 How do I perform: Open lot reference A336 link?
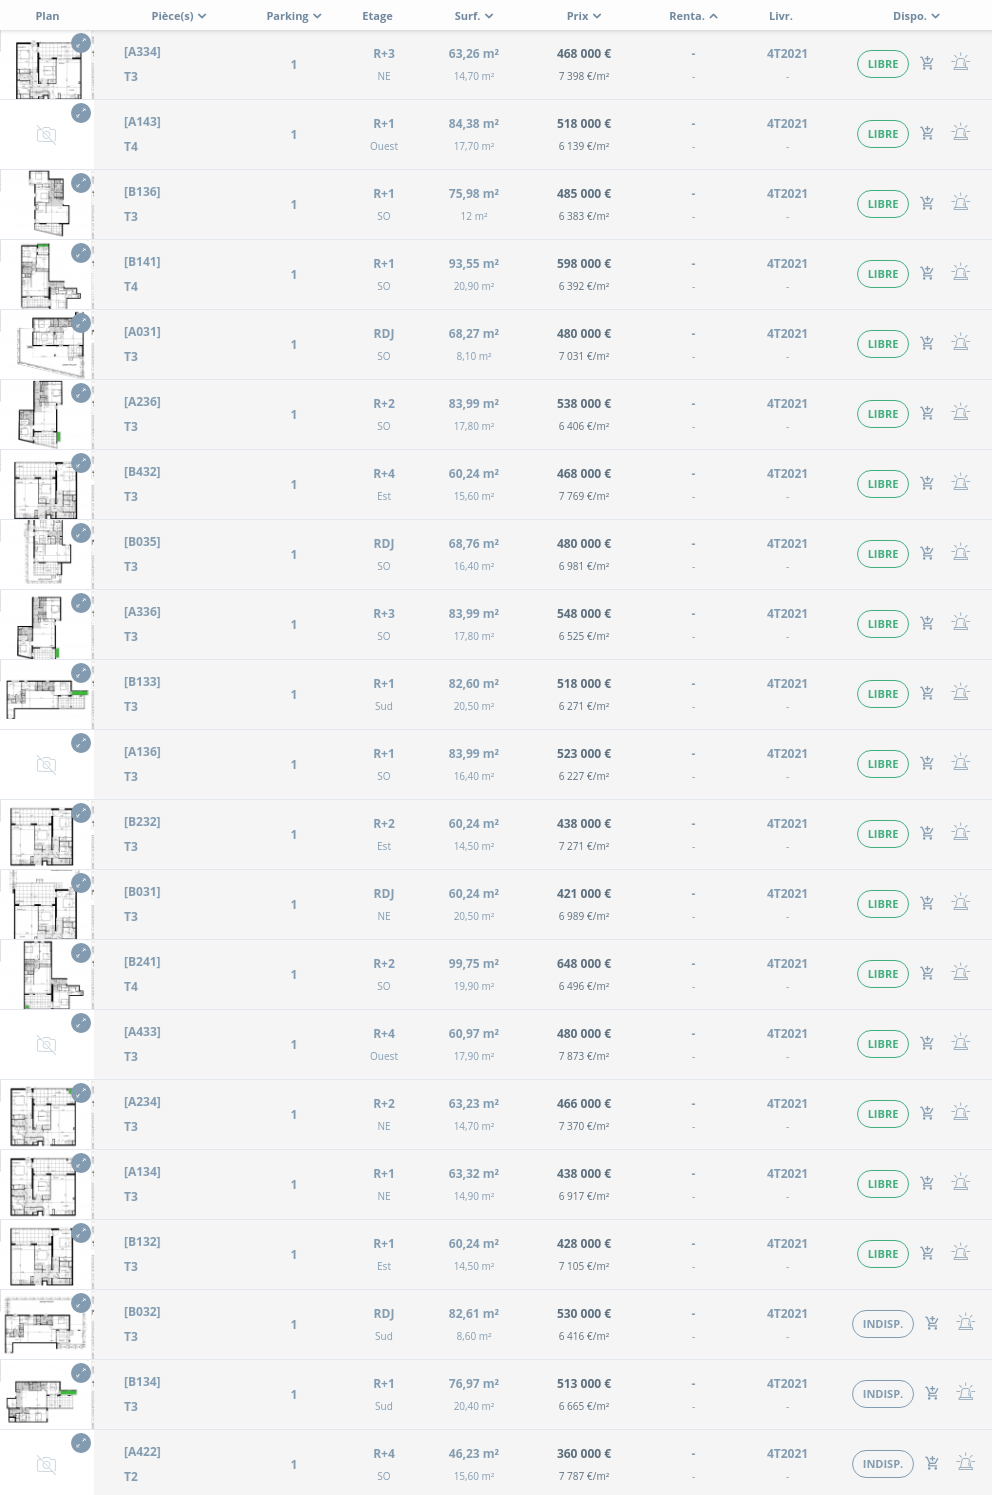(x=142, y=612)
